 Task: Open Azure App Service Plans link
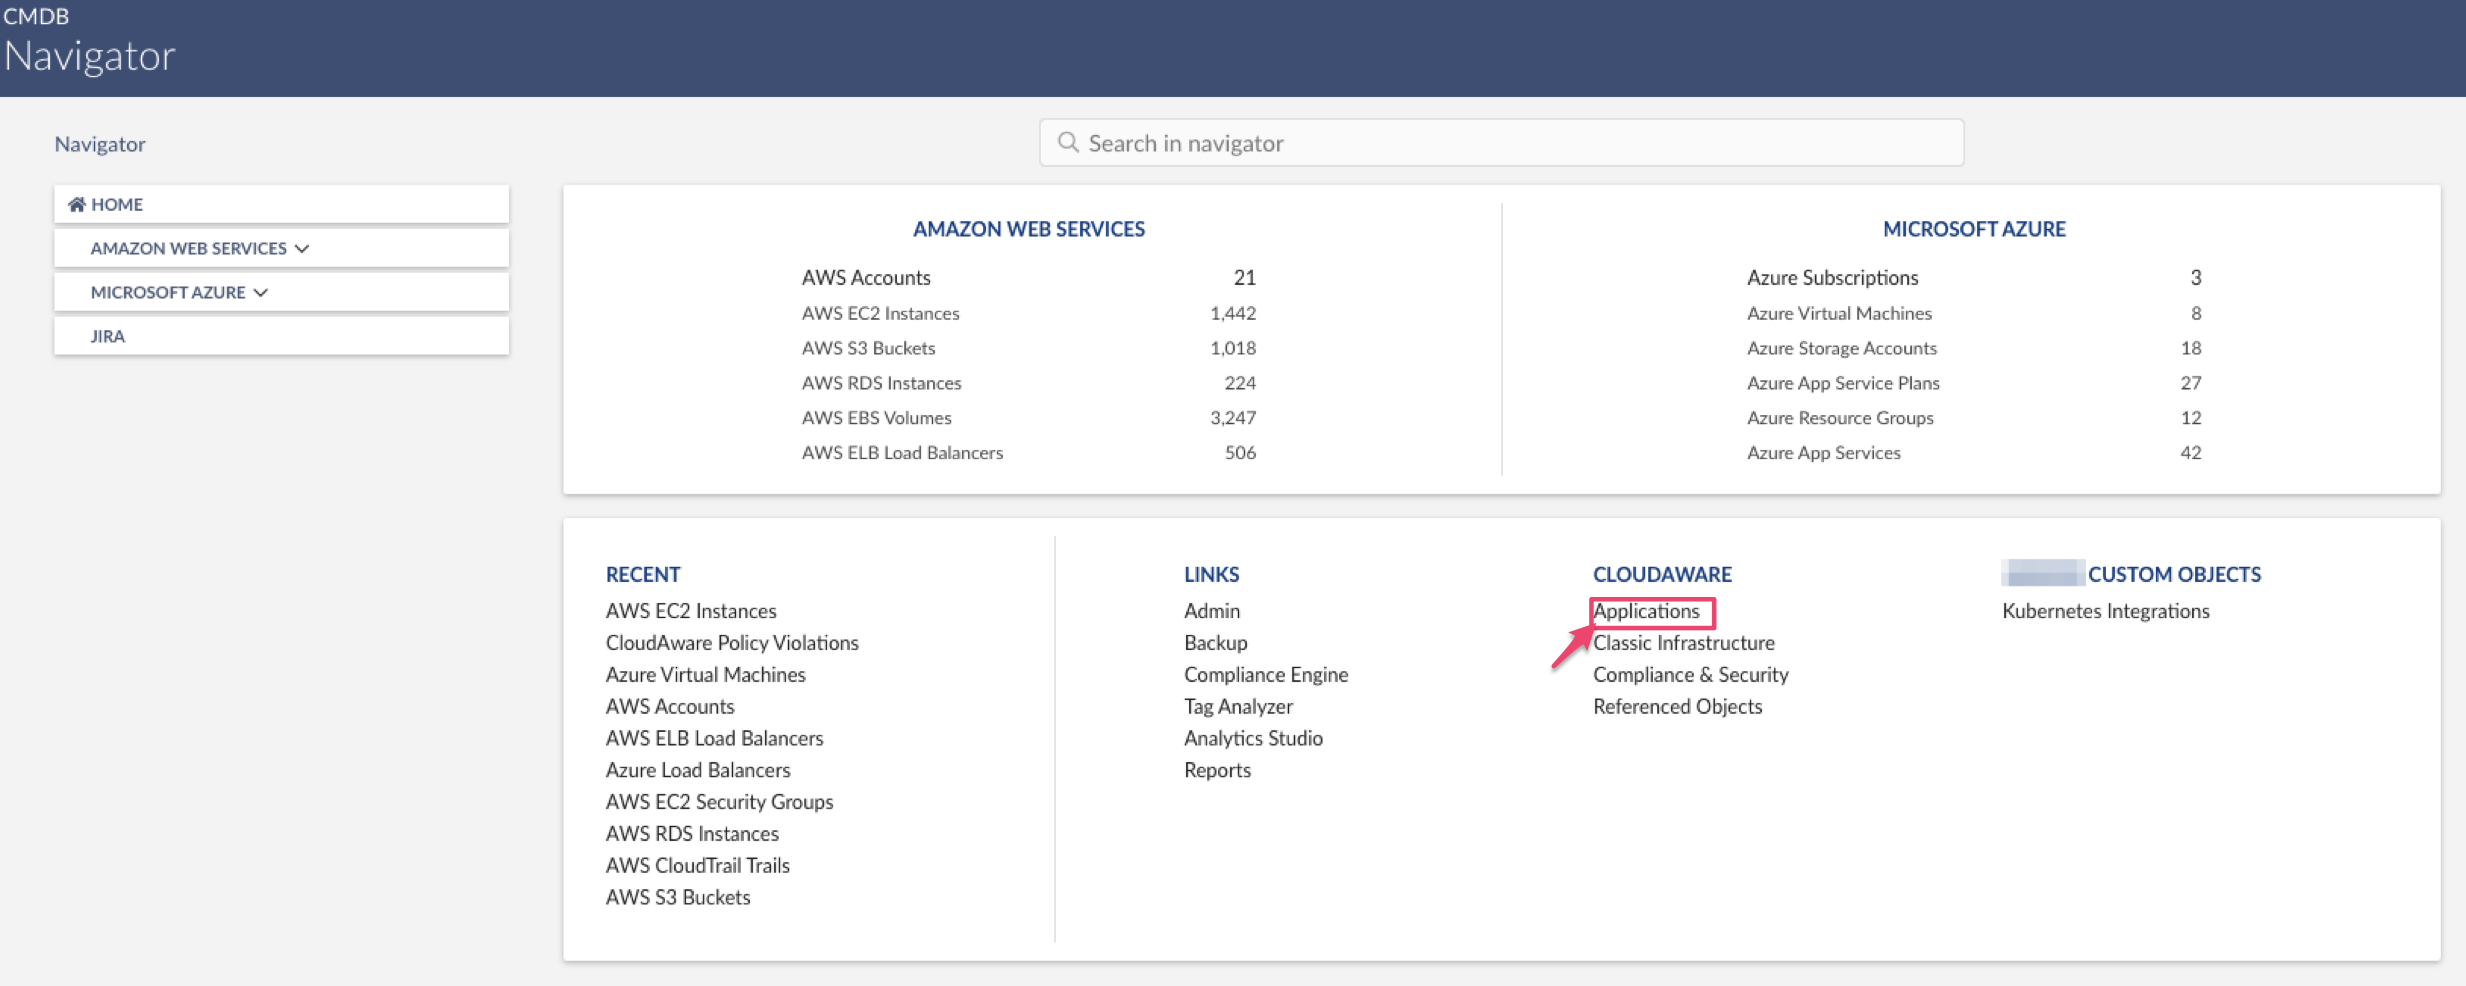(x=1843, y=383)
